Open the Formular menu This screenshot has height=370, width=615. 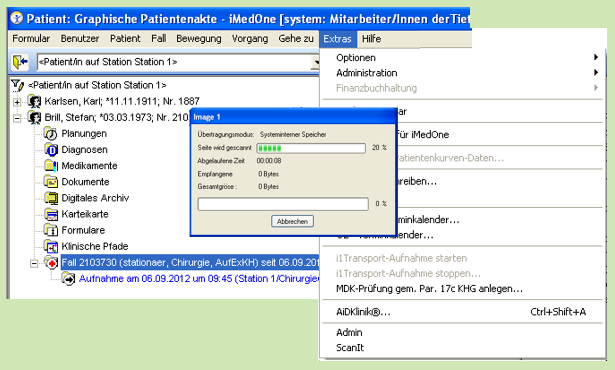click(x=31, y=38)
